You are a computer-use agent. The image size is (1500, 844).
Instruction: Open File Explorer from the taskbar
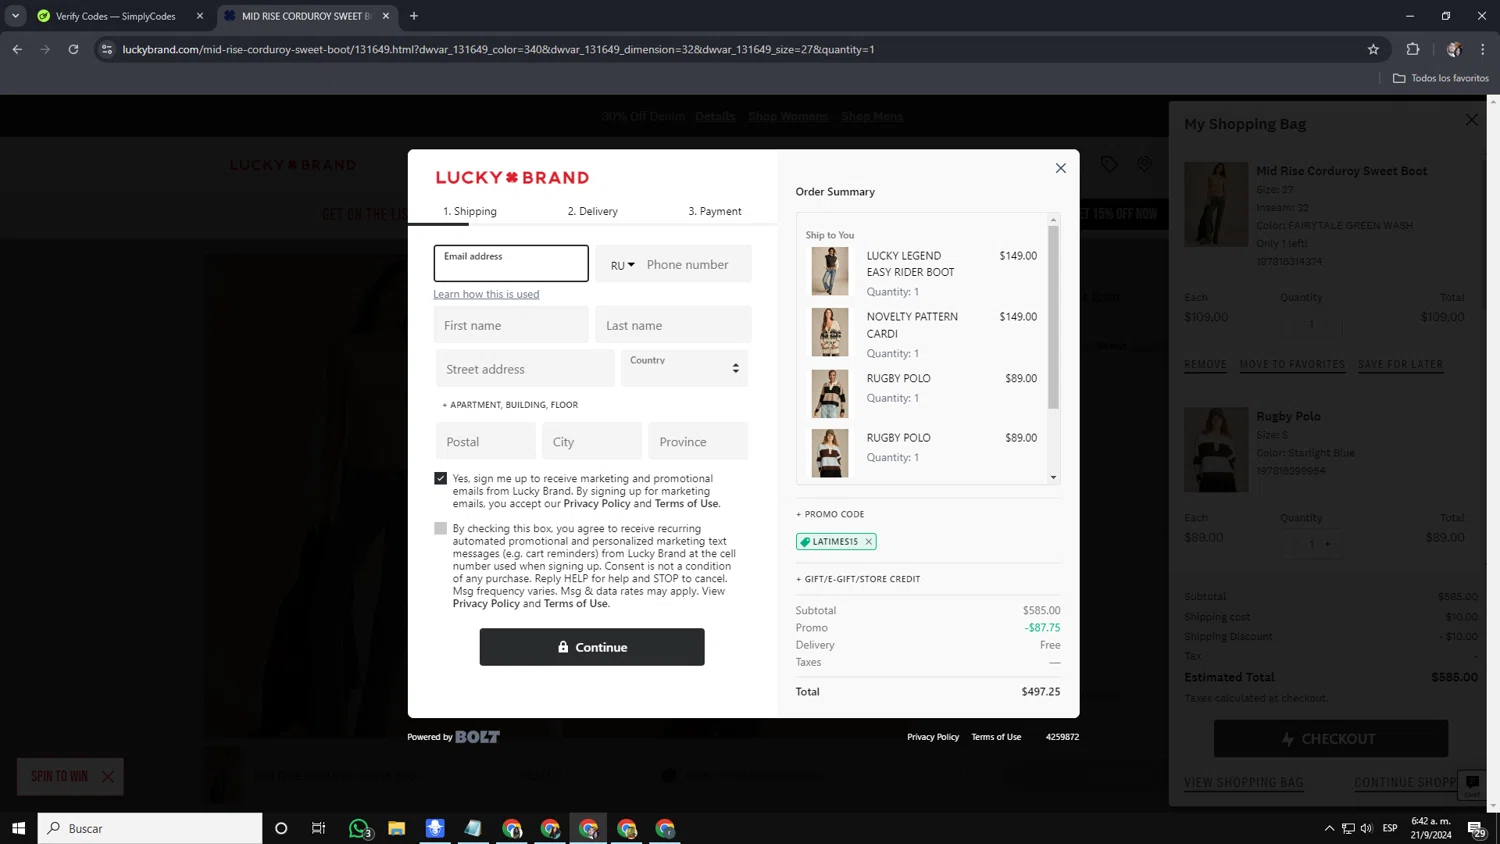(x=397, y=828)
